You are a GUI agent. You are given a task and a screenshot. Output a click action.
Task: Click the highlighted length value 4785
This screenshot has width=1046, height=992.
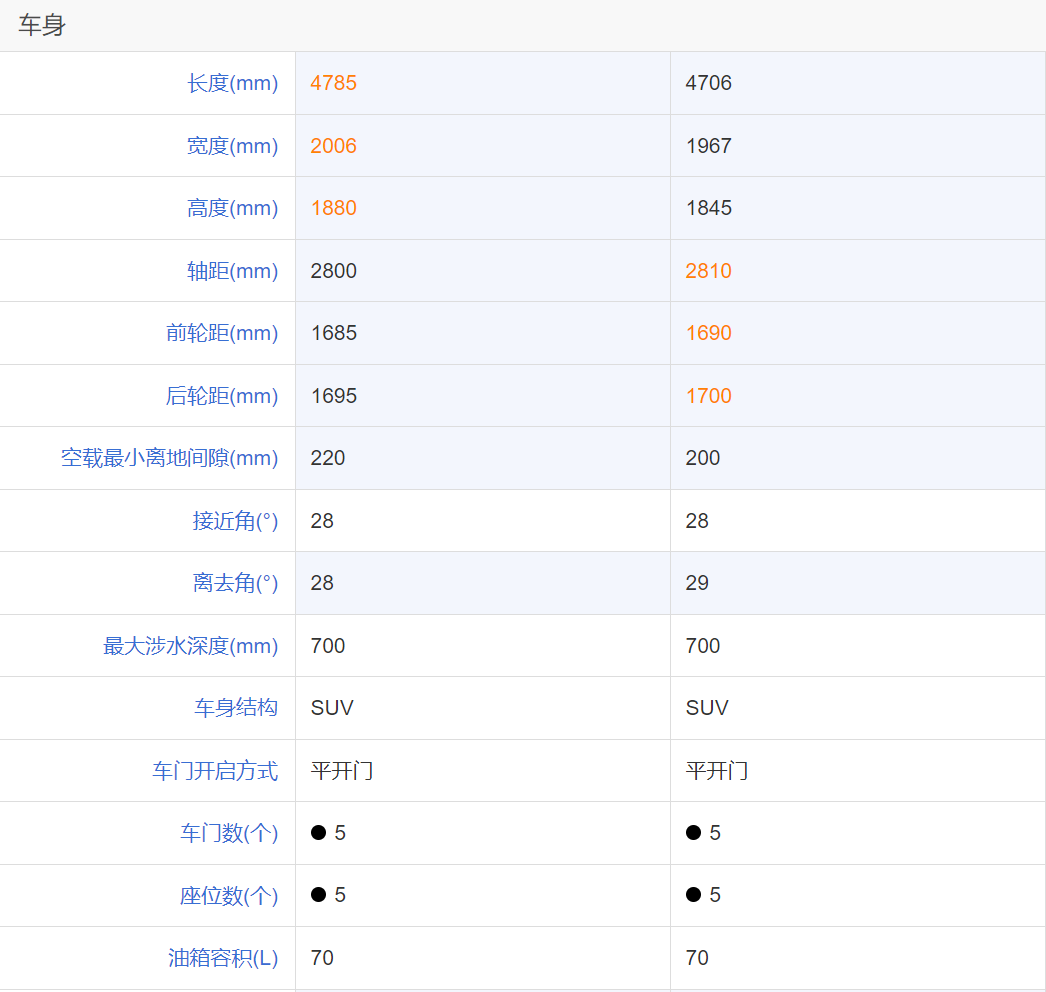click(x=333, y=83)
